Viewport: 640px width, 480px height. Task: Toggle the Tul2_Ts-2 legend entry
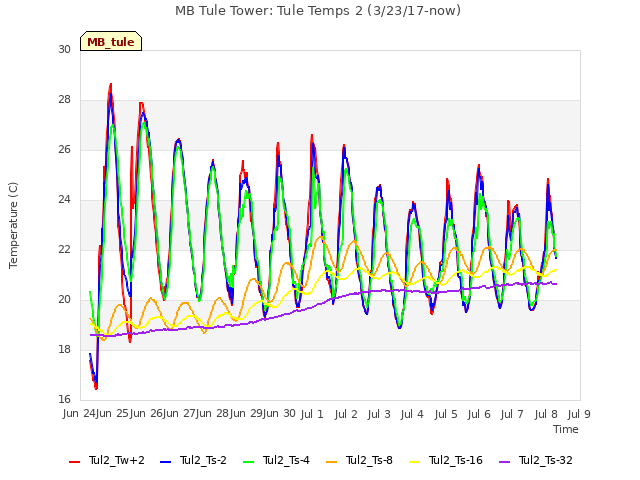193,460
